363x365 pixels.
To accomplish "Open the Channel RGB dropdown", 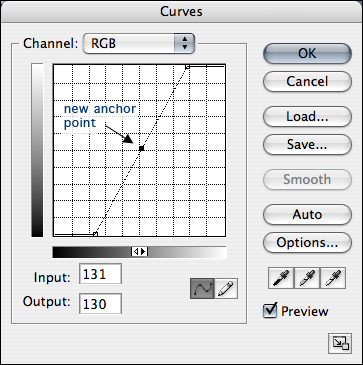I will [138, 43].
